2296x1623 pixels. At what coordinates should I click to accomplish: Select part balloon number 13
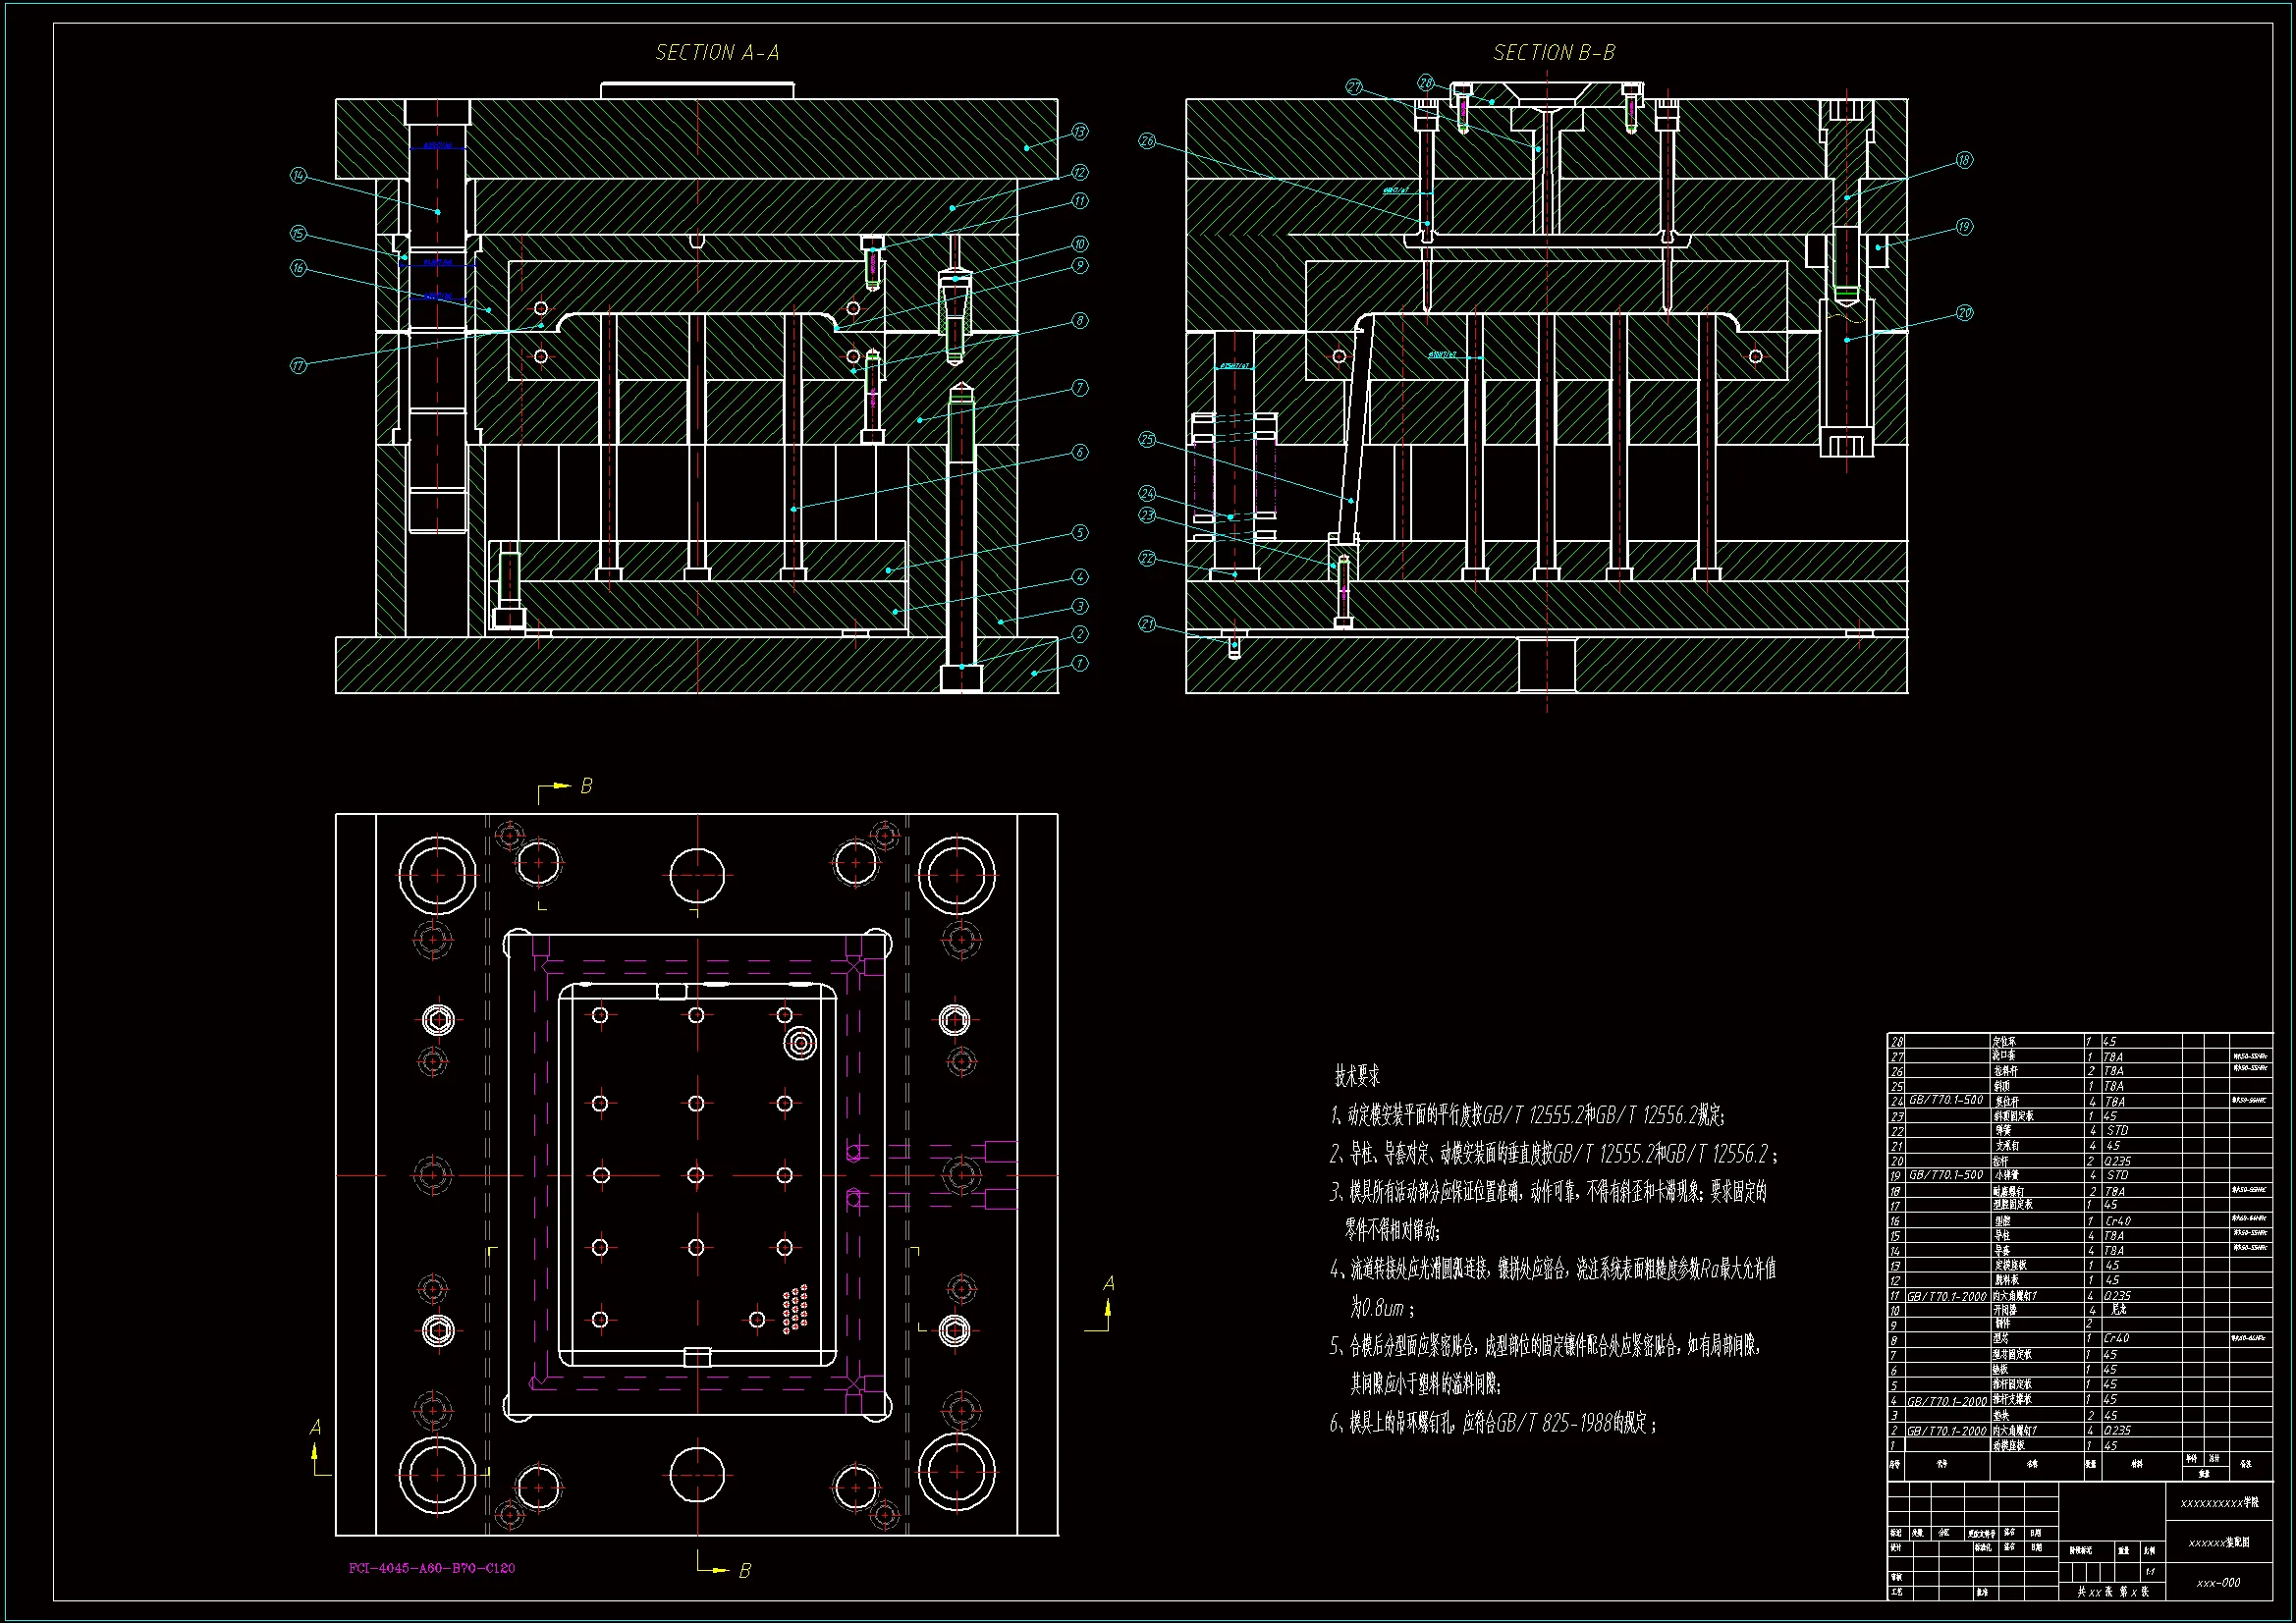point(1080,132)
